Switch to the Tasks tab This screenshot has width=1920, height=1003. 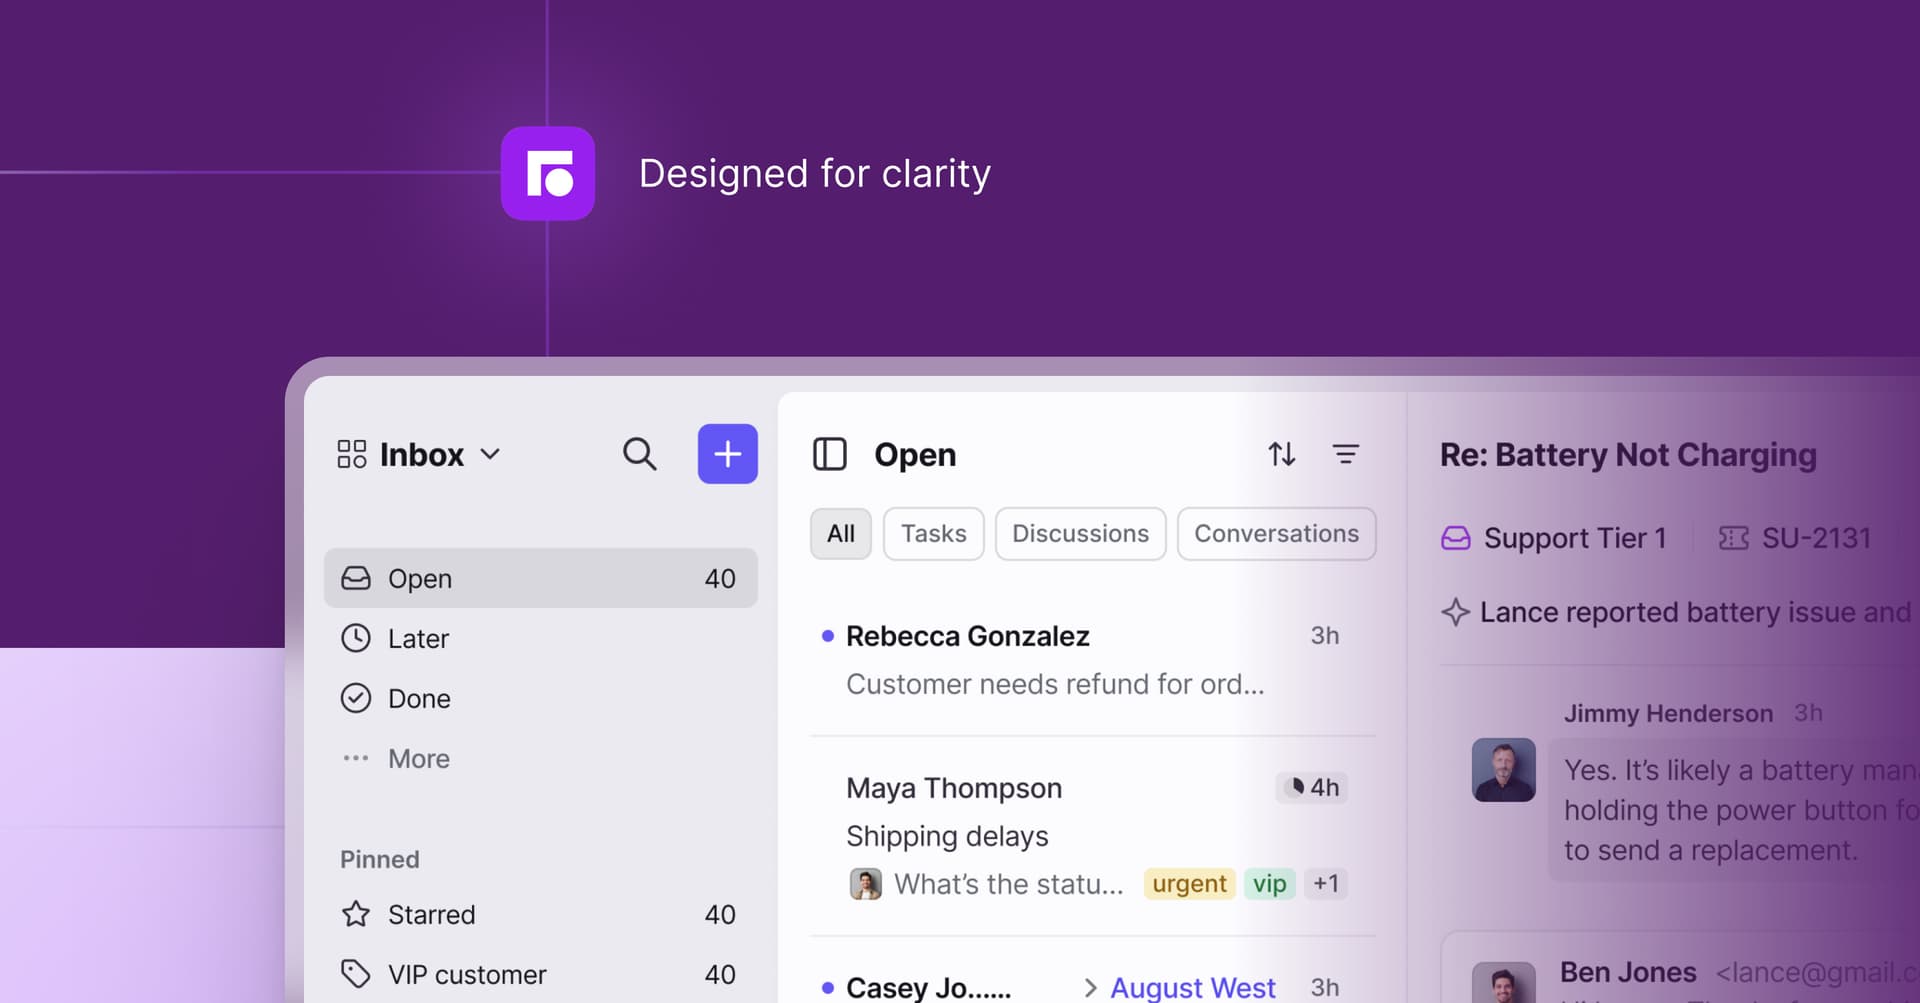[x=933, y=533]
